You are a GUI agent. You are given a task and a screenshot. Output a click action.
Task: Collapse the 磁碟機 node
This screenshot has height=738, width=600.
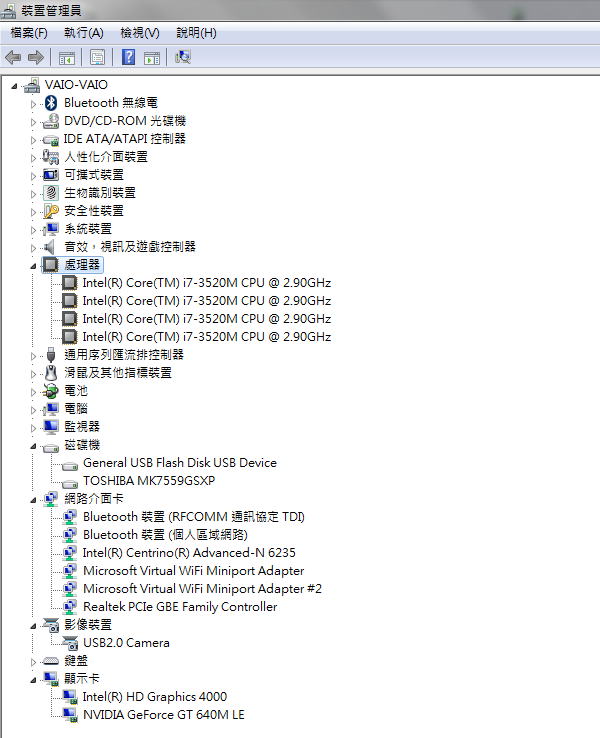33,446
